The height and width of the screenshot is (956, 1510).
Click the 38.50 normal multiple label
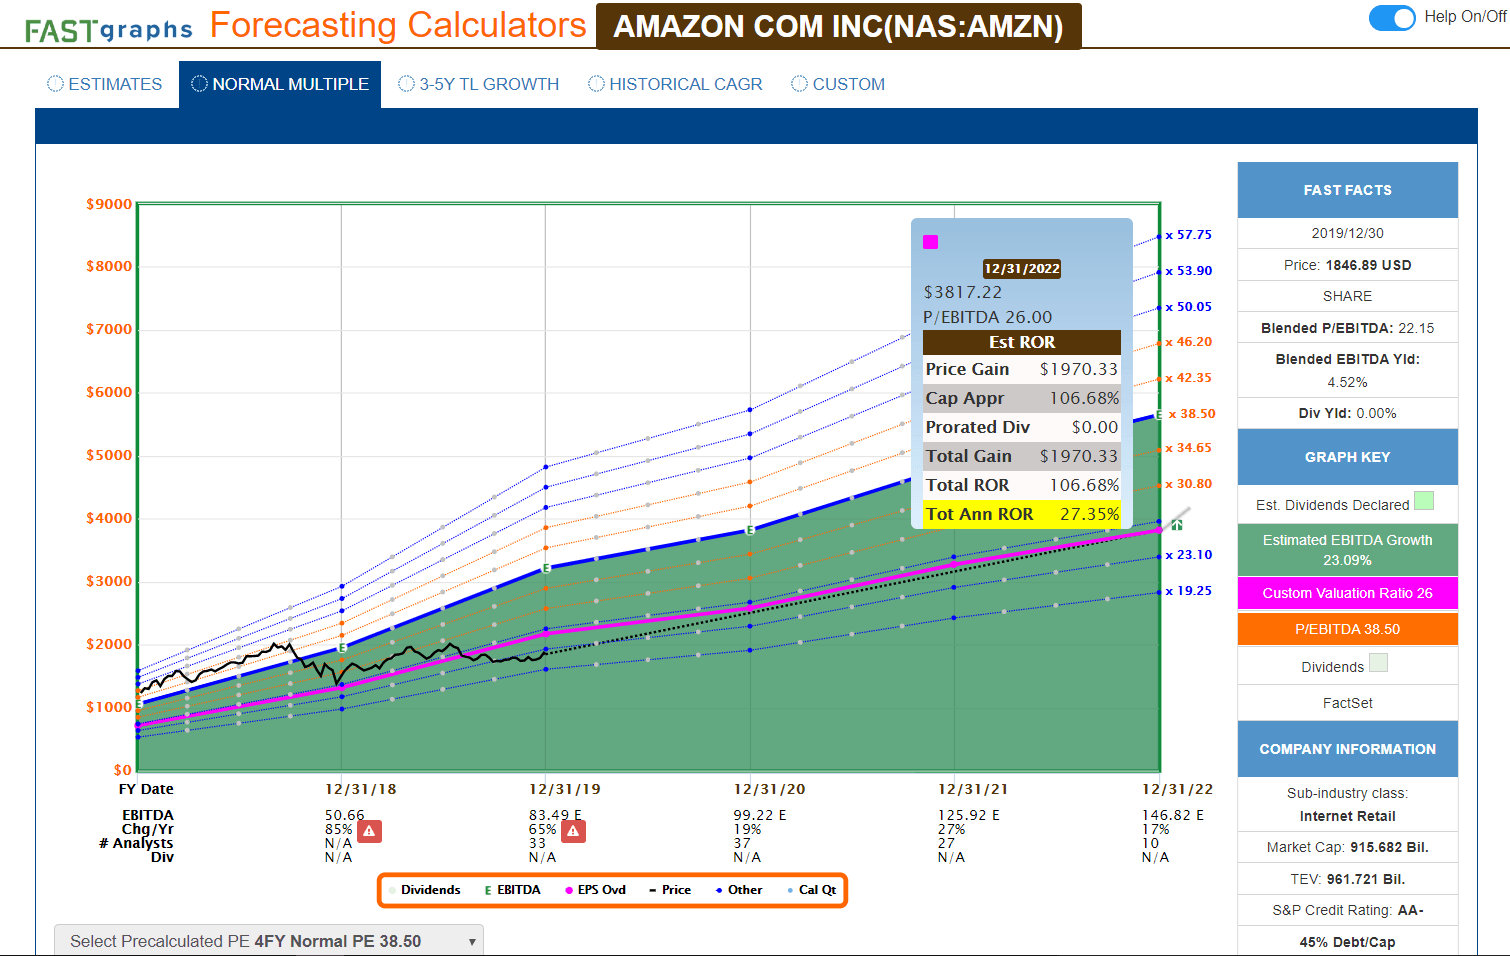1192,414
